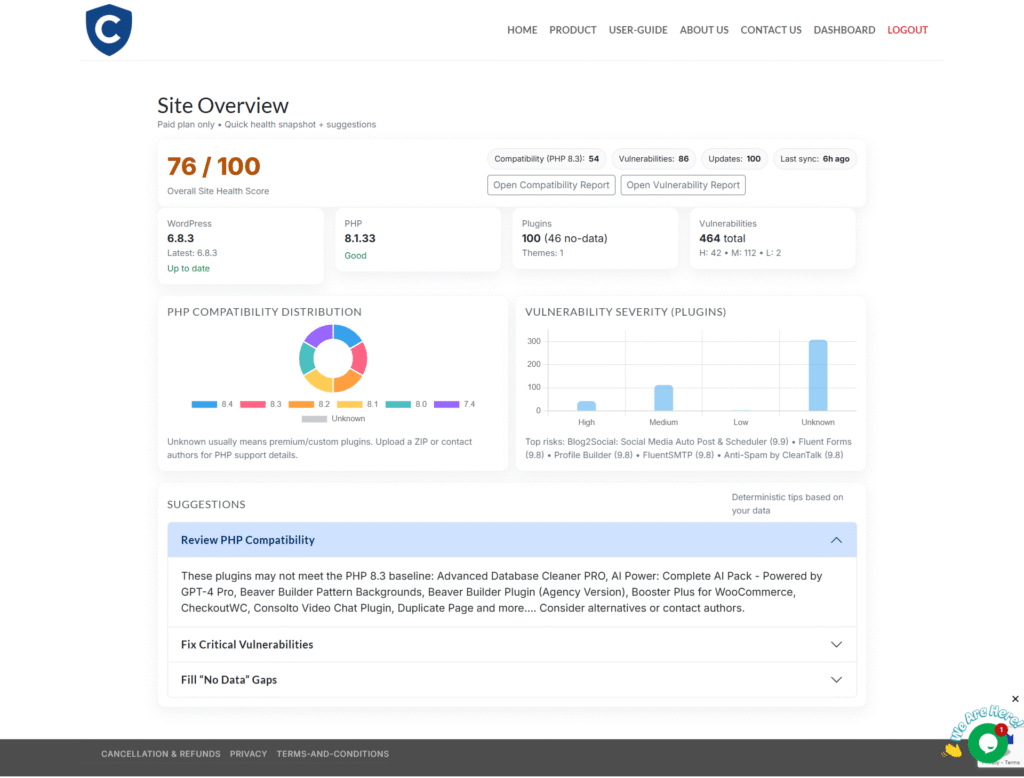Toggle the 7.4 purple legend swatch

447,404
